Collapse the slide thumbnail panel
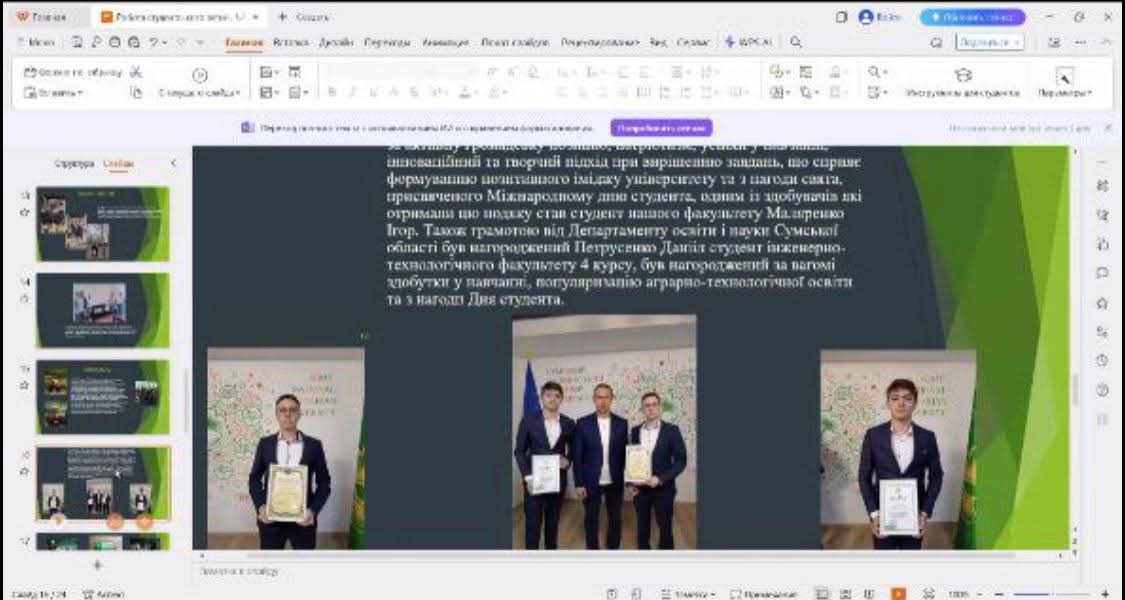This screenshot has height=600, width=1125. [173, 163]
